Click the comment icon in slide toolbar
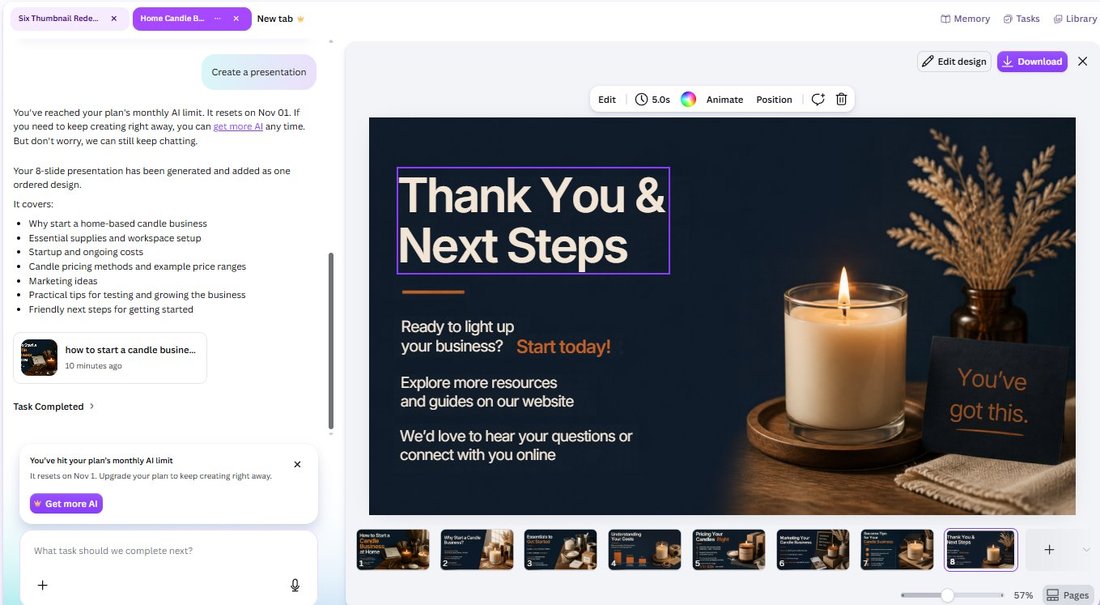This screenshot has height=605, width=1100. [818, 100]
